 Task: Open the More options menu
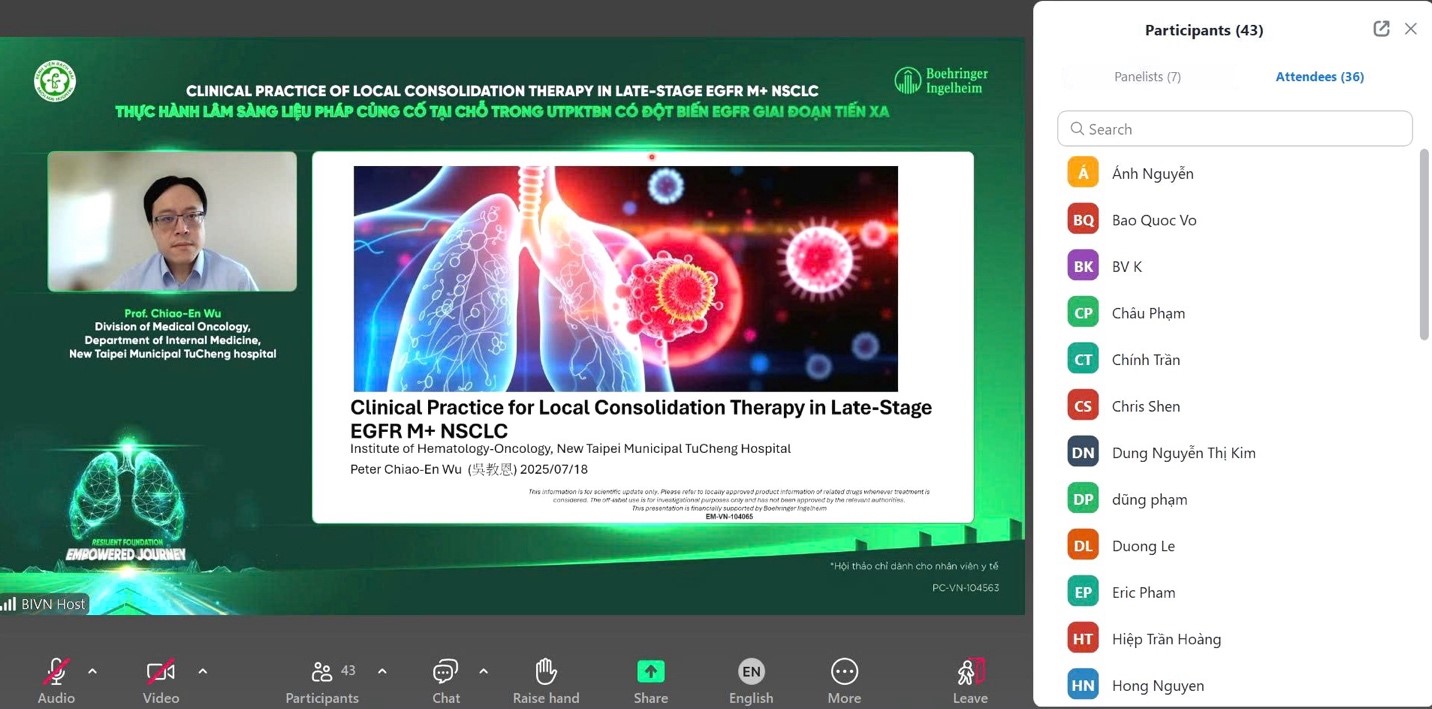(844, 672)
